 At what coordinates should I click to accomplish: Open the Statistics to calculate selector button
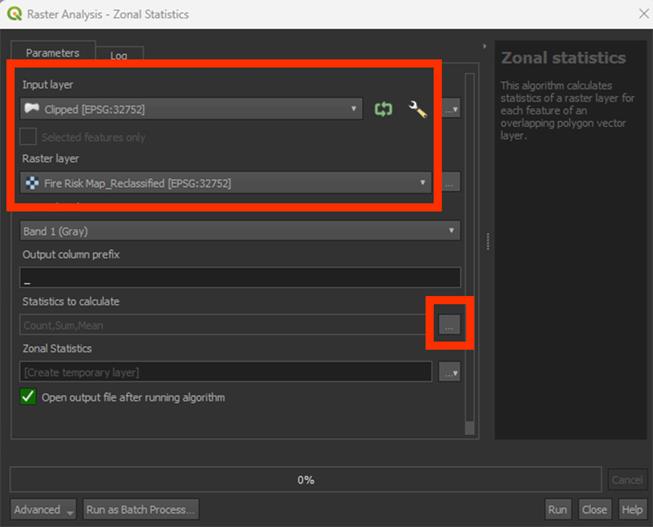click(449, 324)
